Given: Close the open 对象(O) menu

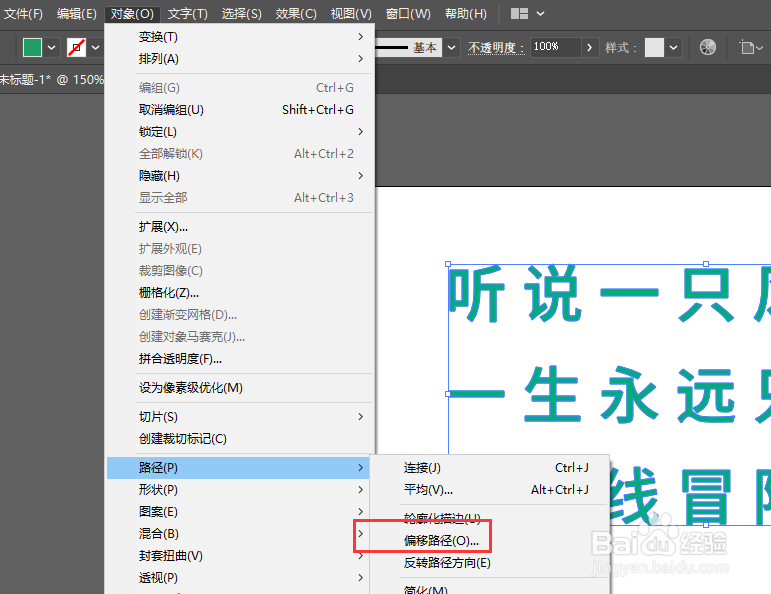Looking at the screenshot, I should click(132, 14).
